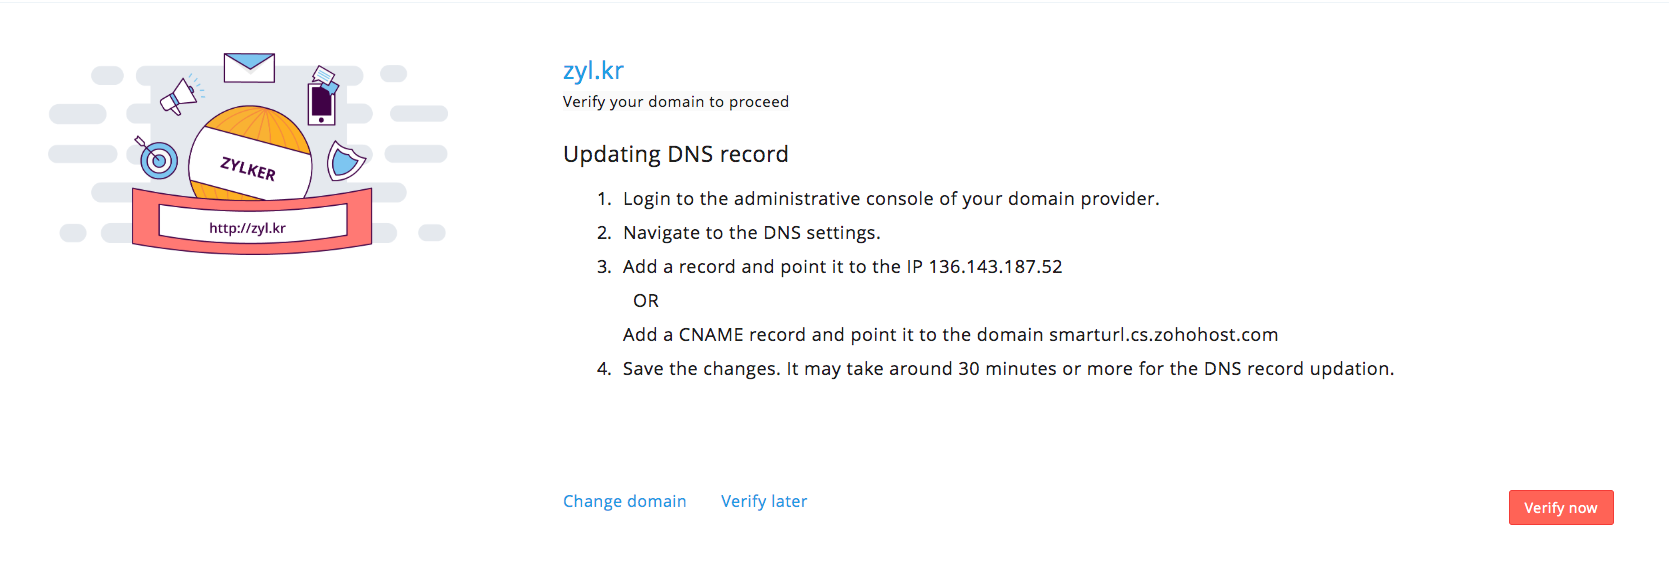Click the Login to administrative console step
Viewport: 1669px width, 568px height.
(x=891, y=199)
